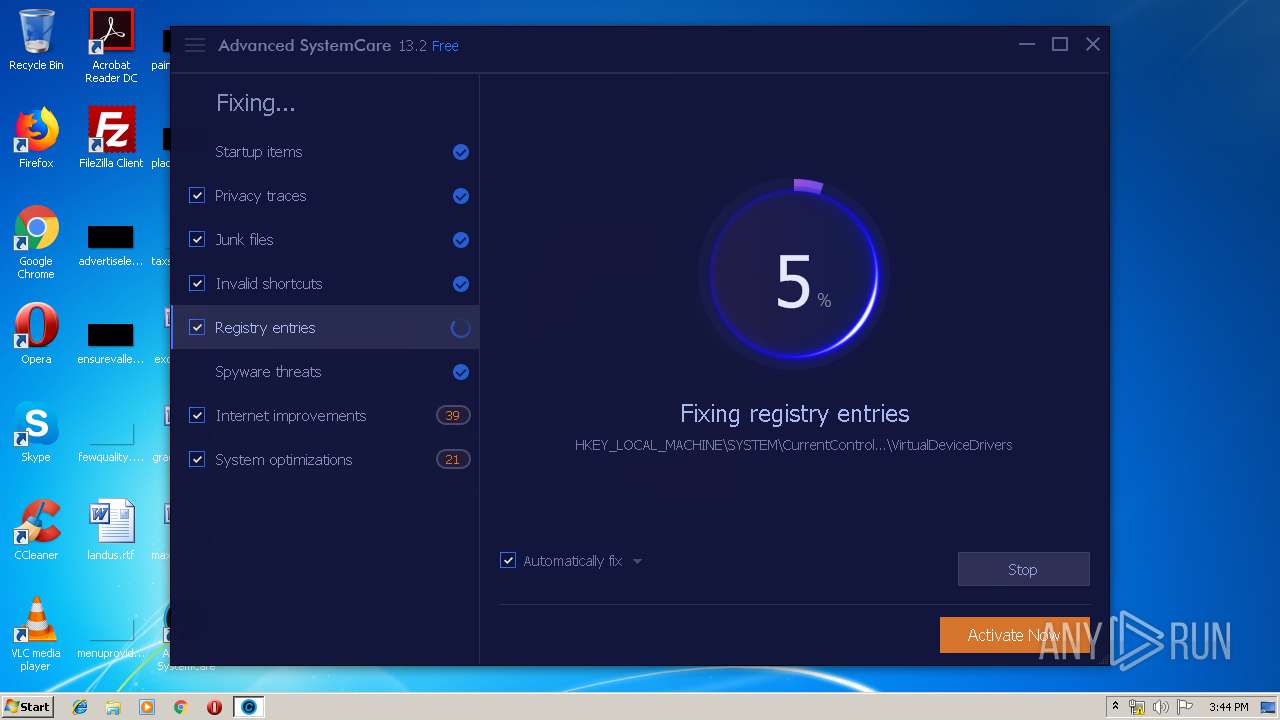Click the Junk files completed checkmark icon
This screenshot has width=1280, height=720.
click(x=461, y=240)
